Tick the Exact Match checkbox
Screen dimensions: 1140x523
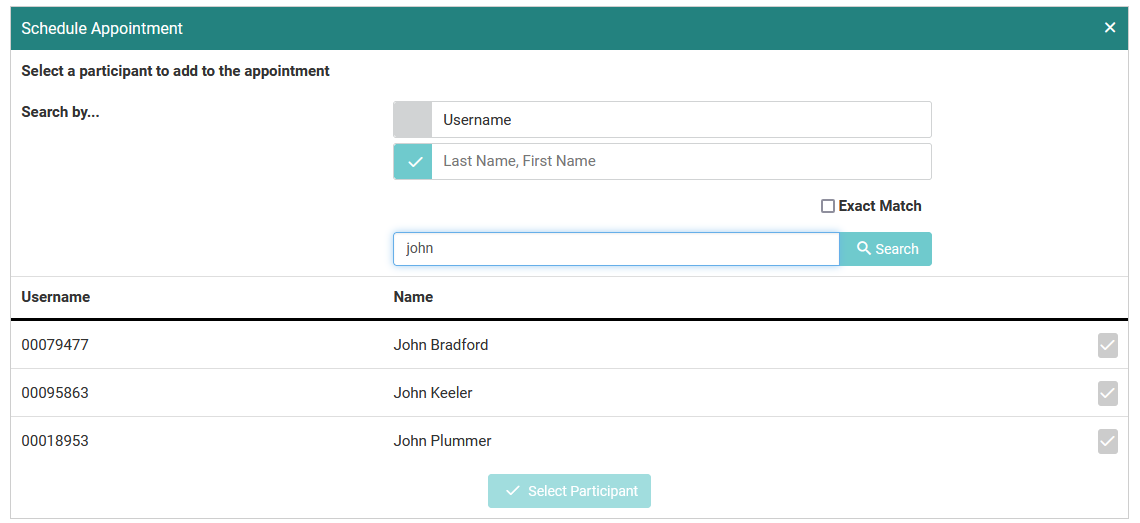(828, 206)
